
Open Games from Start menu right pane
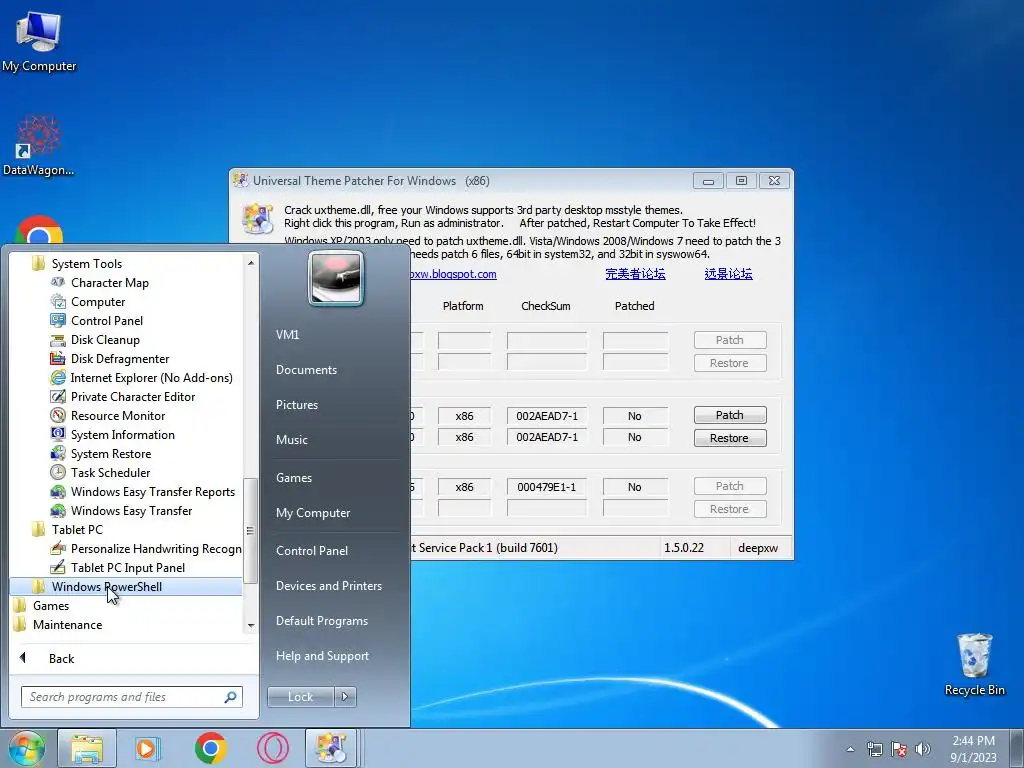pyautogui.click(x=294, y=477)
